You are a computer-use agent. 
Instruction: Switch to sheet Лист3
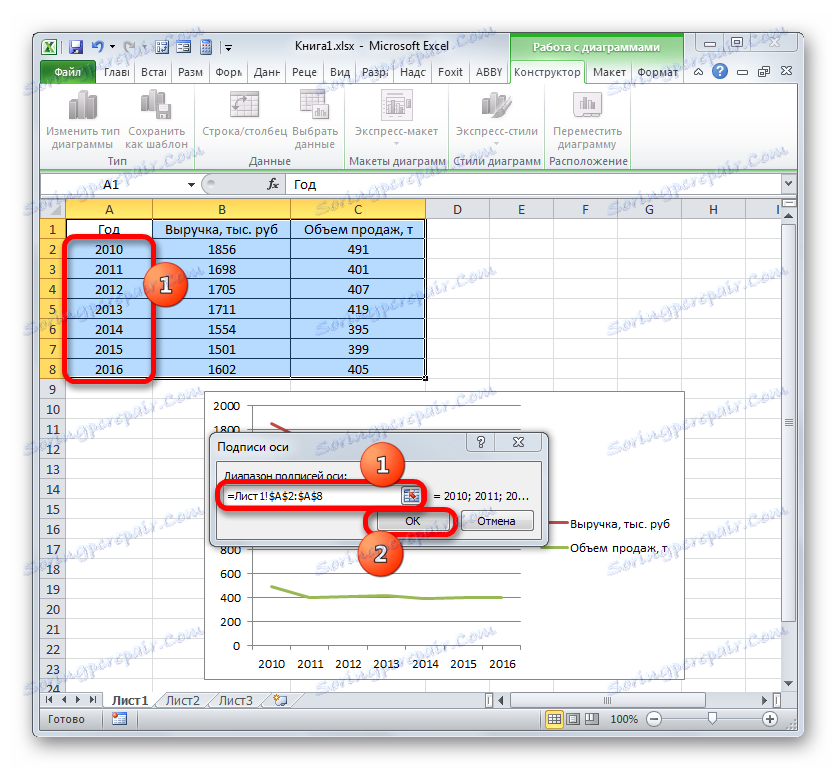235,700
